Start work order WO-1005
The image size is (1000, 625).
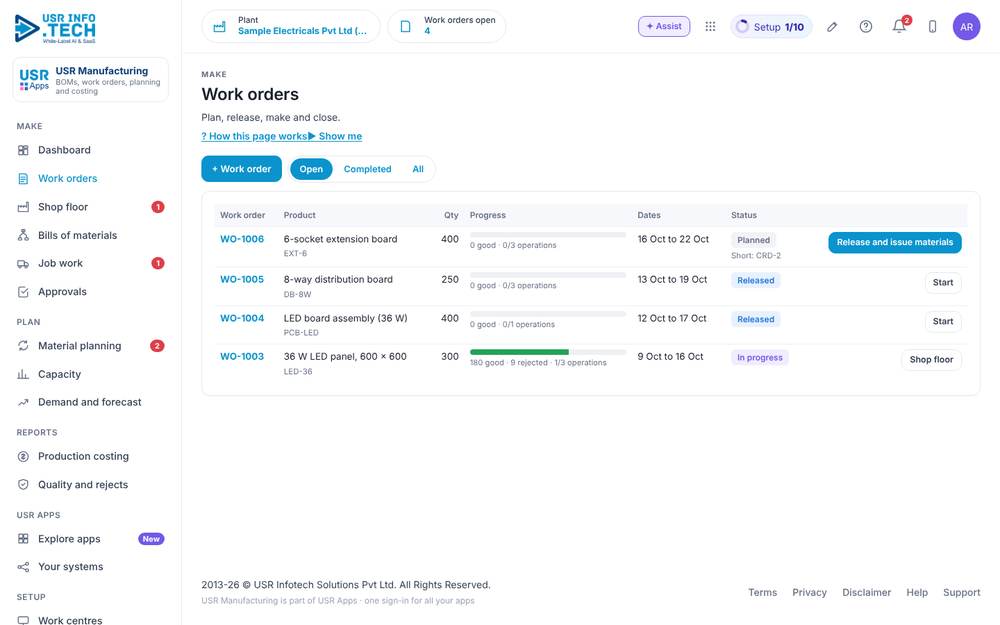click(943, 283)
